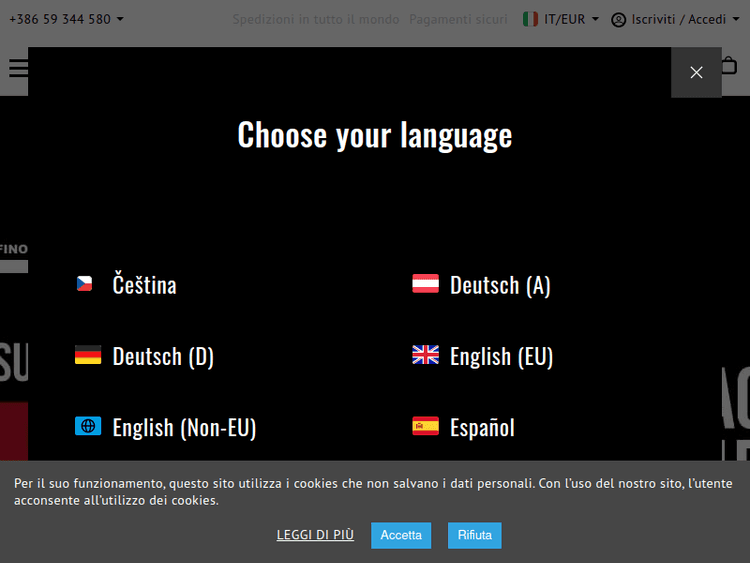750x563 pixels.
Task: Click the United Kingdom flag icon
Action: tap(425, 355)
